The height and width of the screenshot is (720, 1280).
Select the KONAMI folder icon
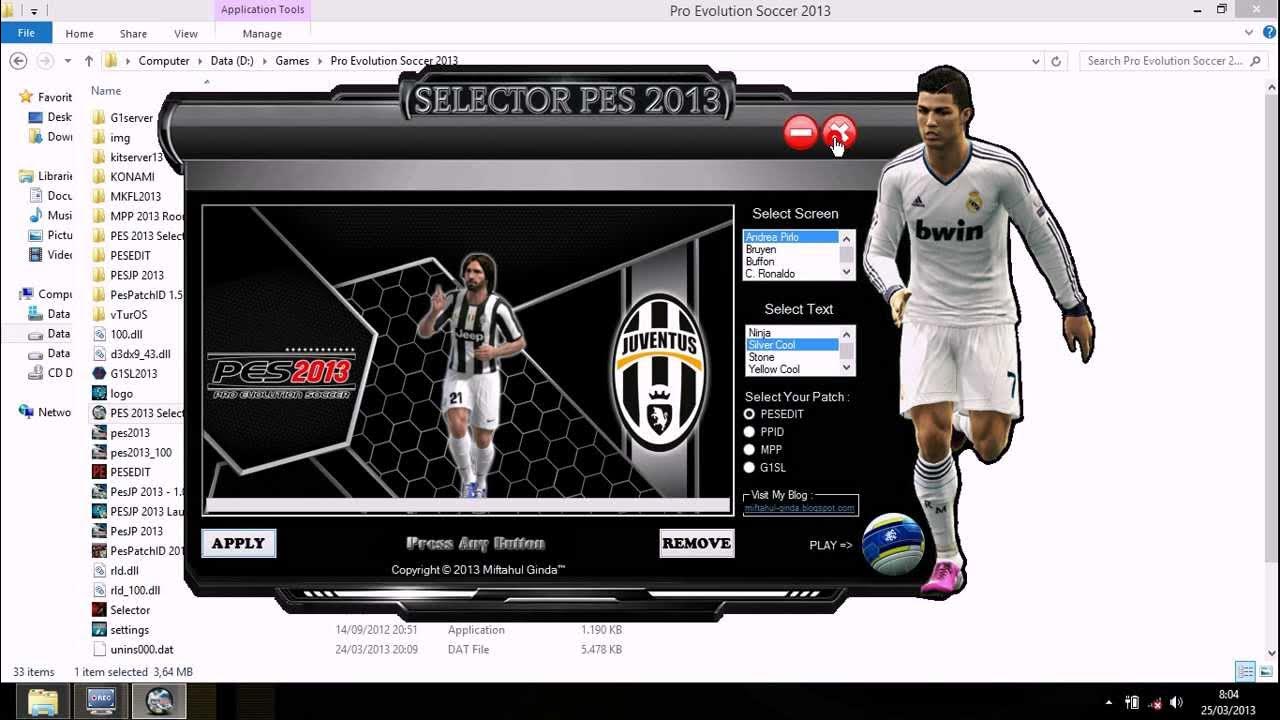[x=99, y=176]
